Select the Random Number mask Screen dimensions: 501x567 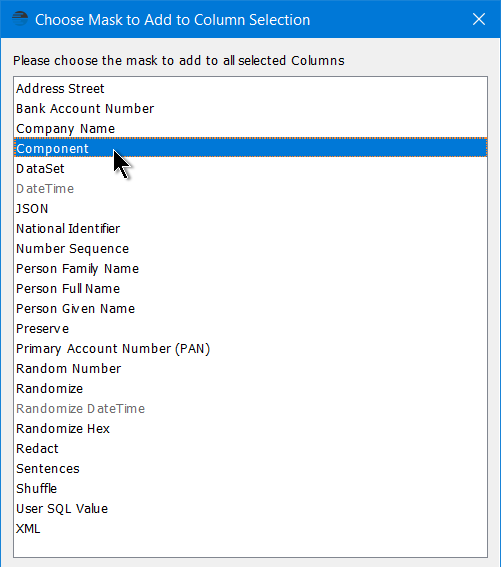(x=250, y=368)
